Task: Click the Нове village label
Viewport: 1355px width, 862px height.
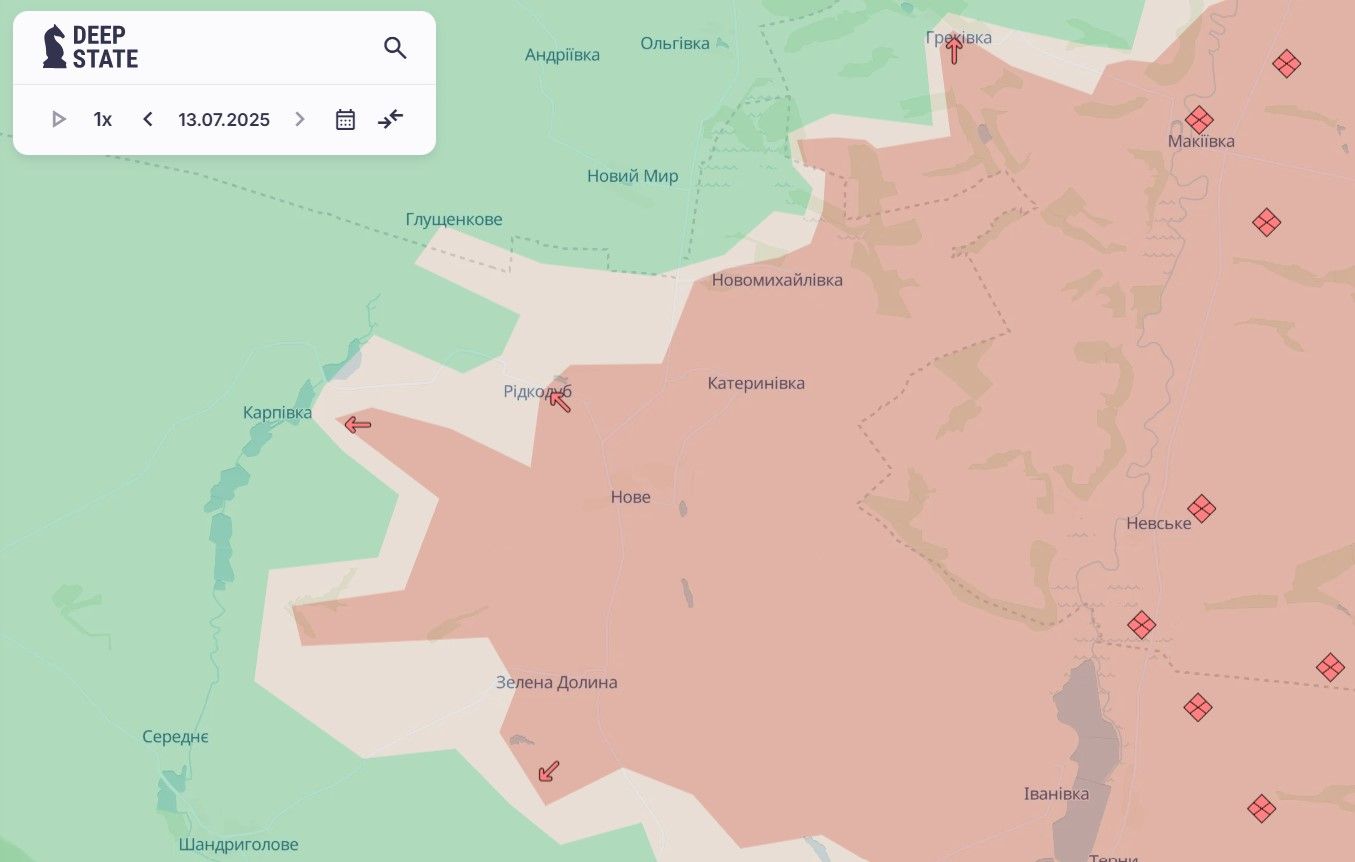Action: click(x=630, y=497)
